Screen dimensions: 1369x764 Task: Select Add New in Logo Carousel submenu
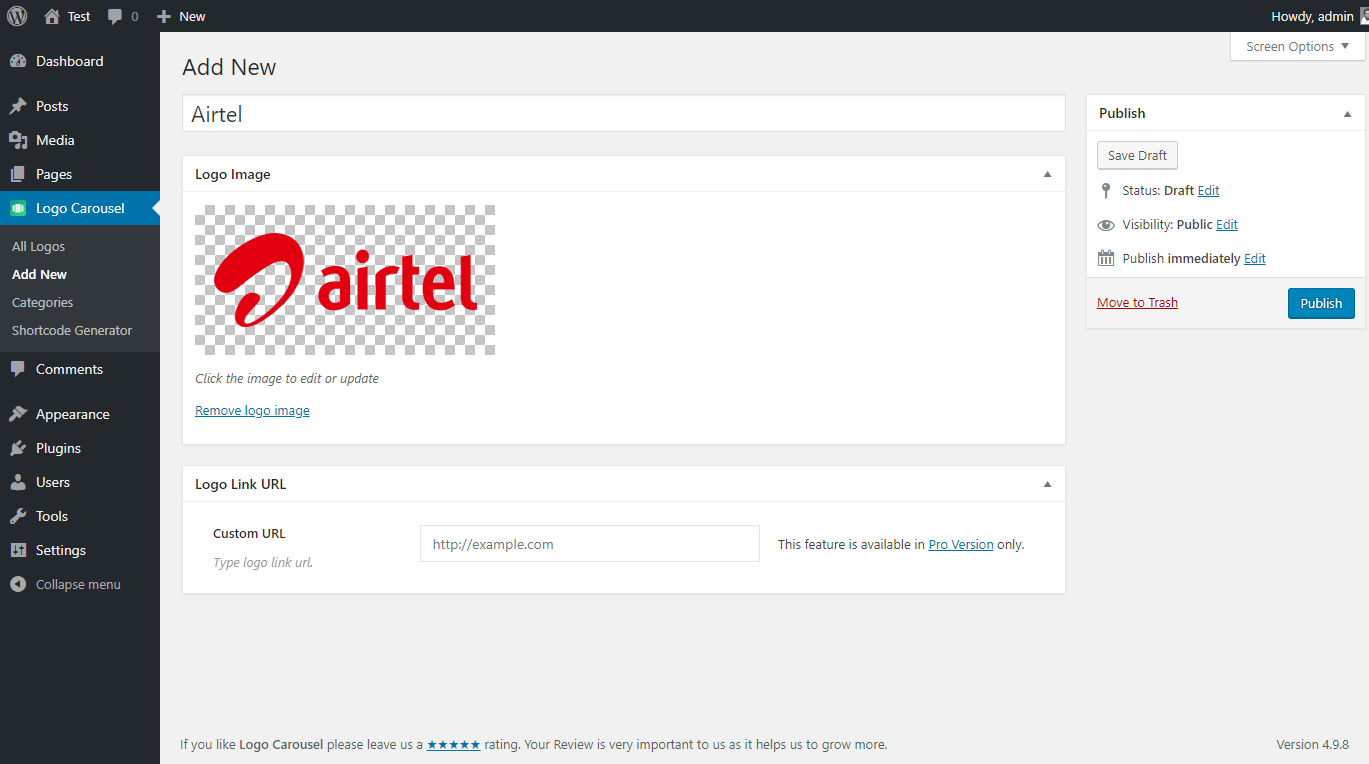click(39, 274)
